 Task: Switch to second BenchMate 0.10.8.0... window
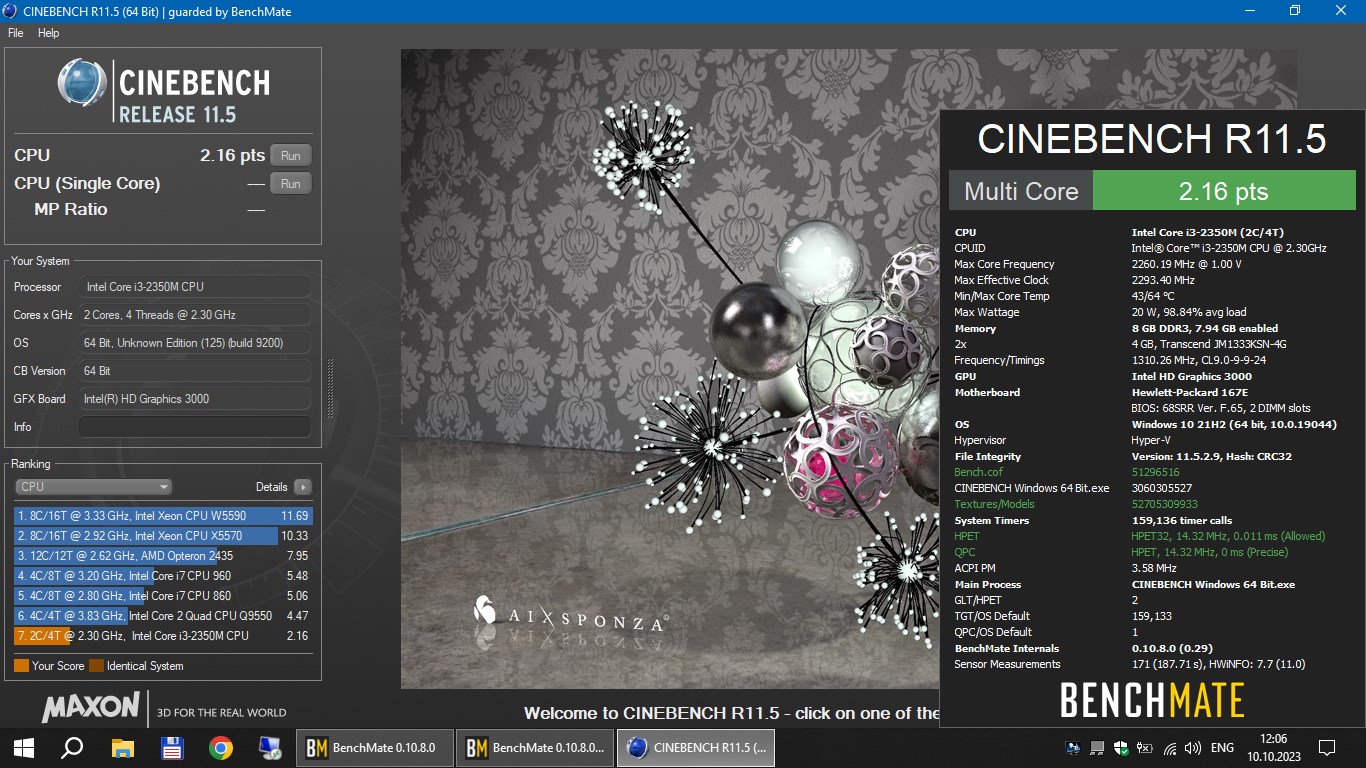pyautogui.click(x=535, y=747)
